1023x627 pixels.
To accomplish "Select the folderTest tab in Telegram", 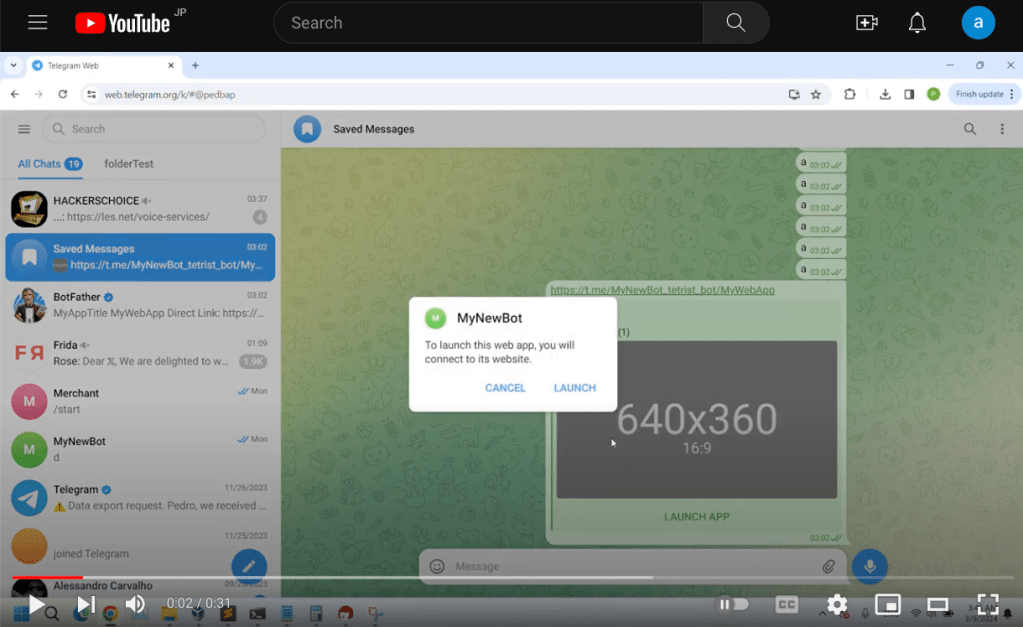I will pyautogui.click(x=129, y=164).
